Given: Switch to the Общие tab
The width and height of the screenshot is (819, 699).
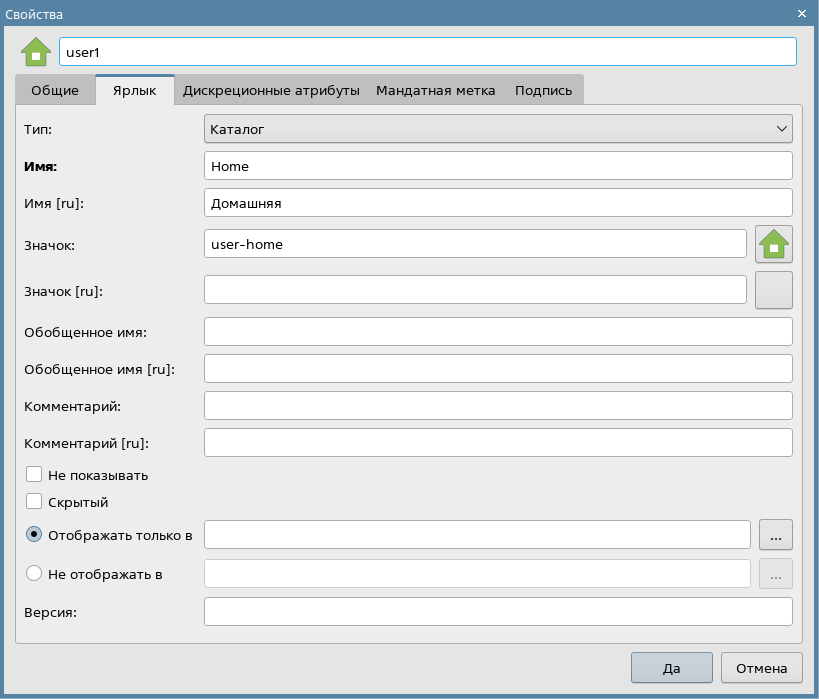Looking at the screenshot, I should (55, 90).
